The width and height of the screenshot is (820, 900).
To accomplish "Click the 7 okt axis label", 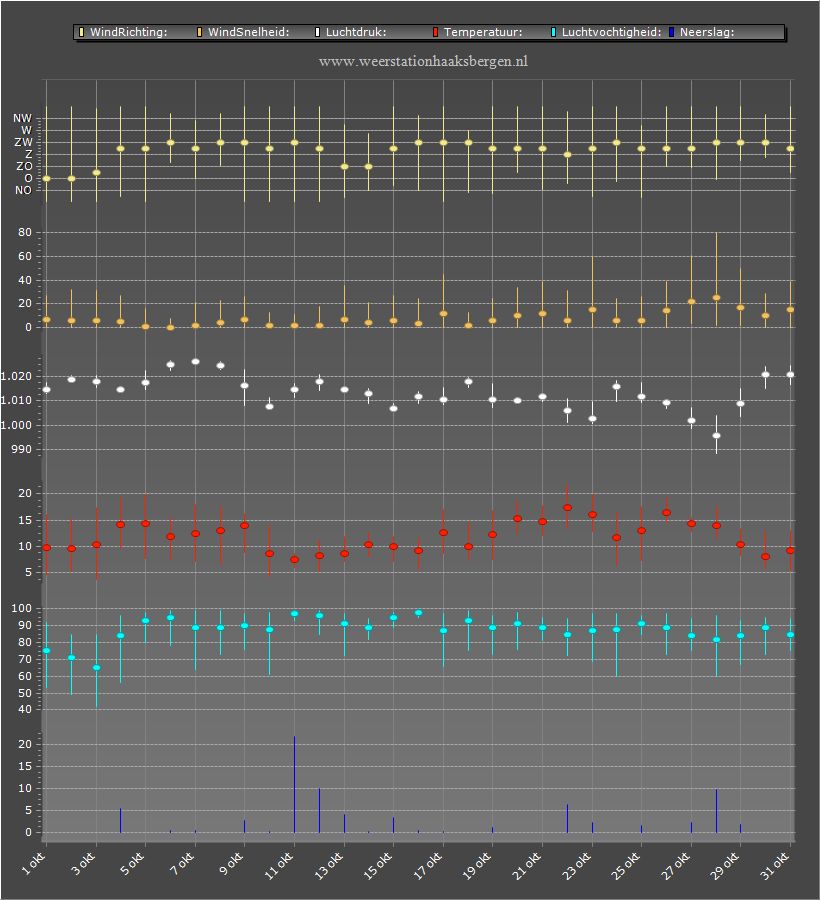I will [182, 864].
